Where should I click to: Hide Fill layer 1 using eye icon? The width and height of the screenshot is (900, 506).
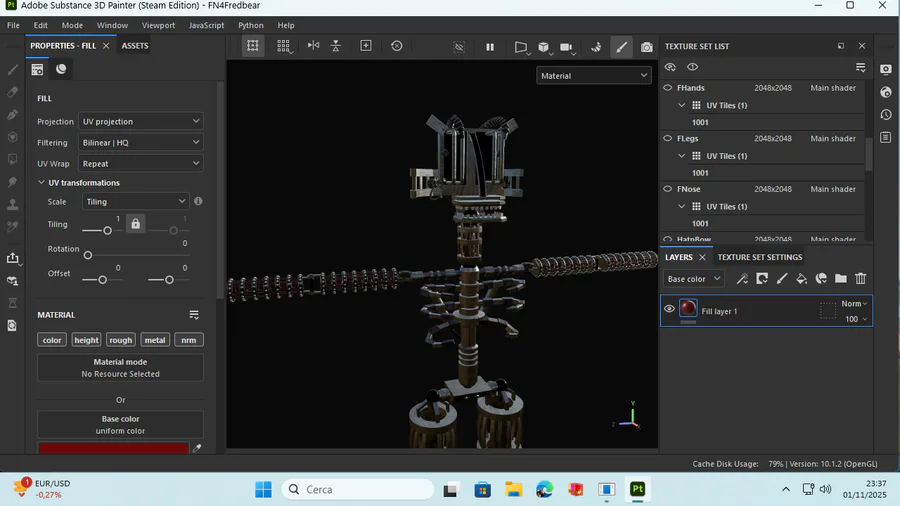[x=669, y=309]
